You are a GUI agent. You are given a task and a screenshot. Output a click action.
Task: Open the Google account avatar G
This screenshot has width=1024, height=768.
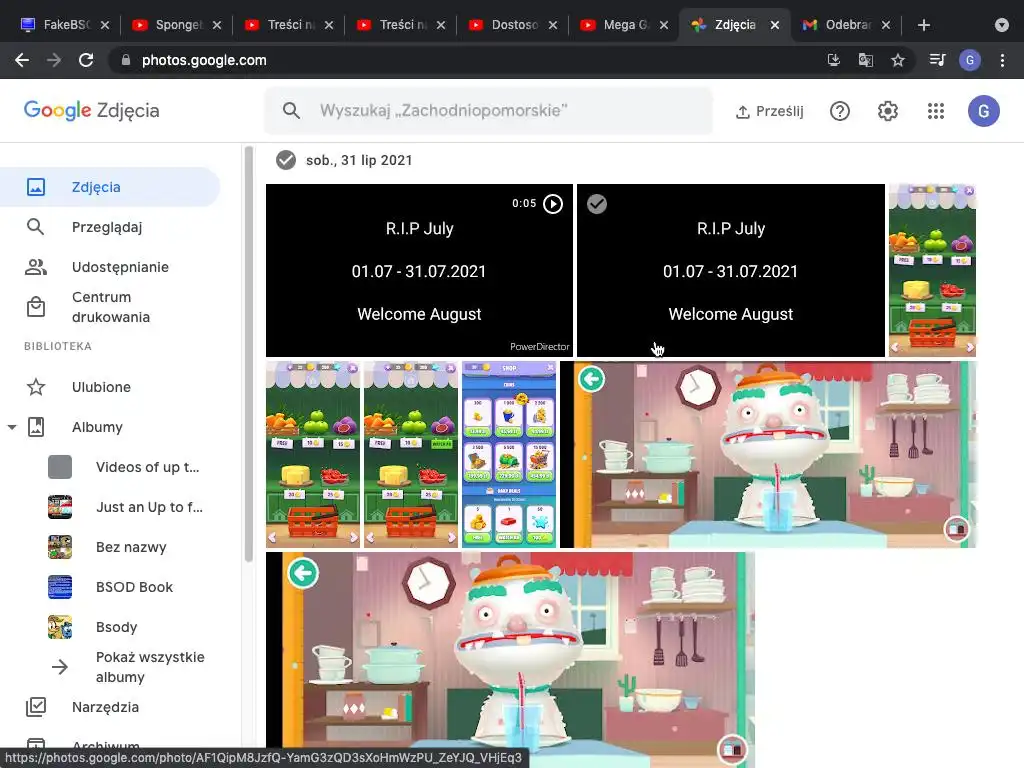pyautogui.click(x=984, y=111)
